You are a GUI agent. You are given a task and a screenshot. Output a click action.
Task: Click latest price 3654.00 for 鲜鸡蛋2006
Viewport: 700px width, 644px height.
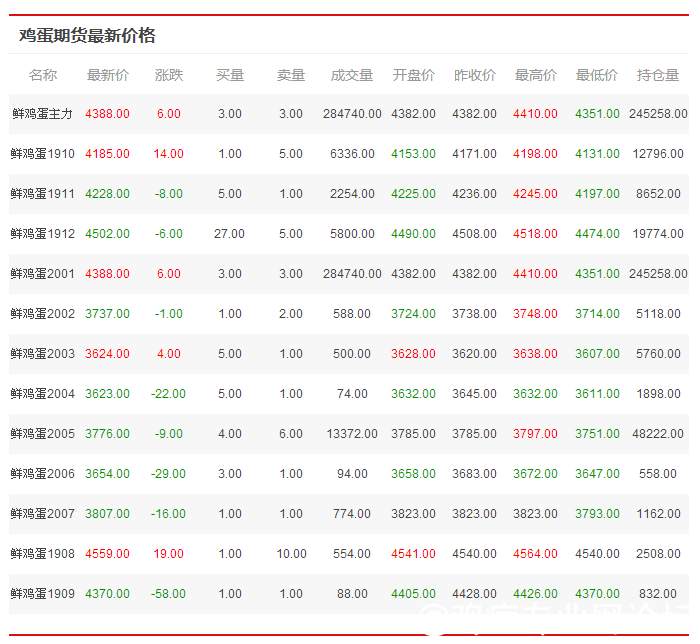(x=107, y=474)
